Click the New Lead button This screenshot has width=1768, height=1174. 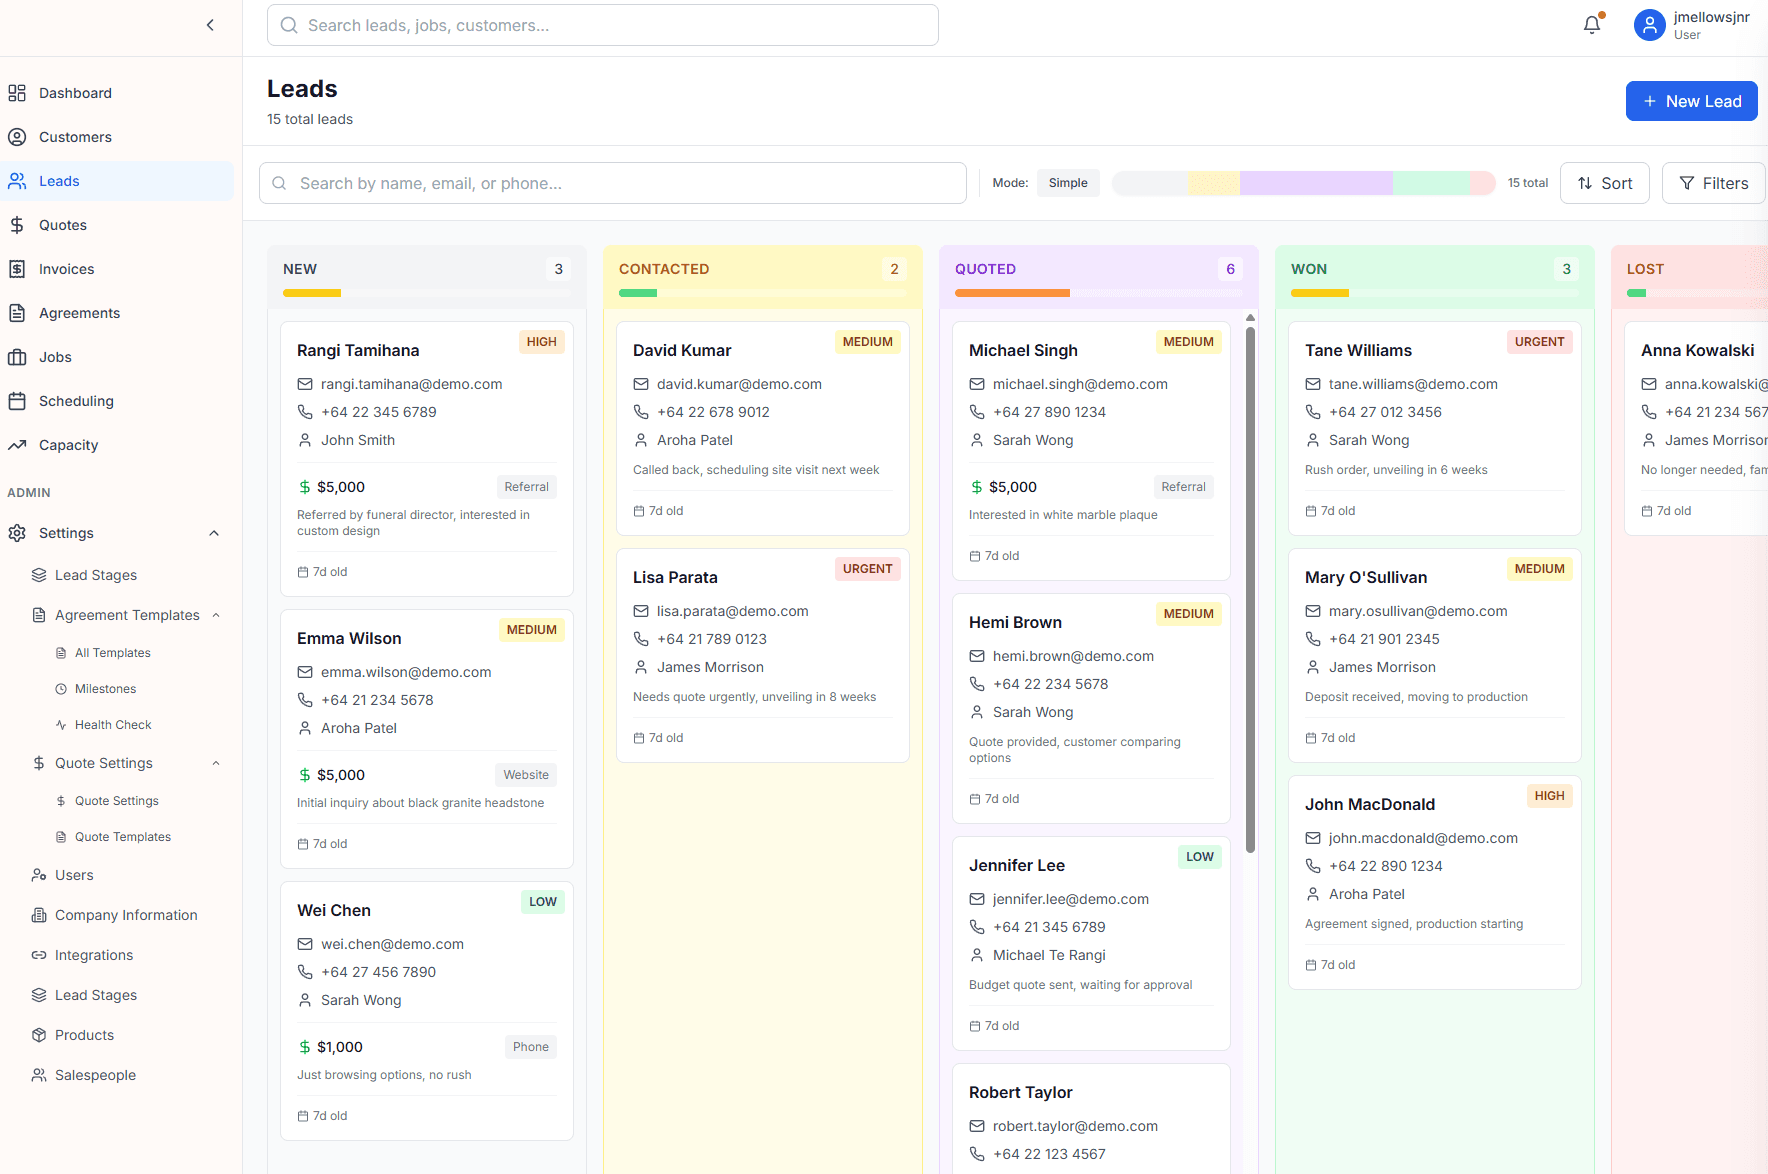tap(1691, 101)
